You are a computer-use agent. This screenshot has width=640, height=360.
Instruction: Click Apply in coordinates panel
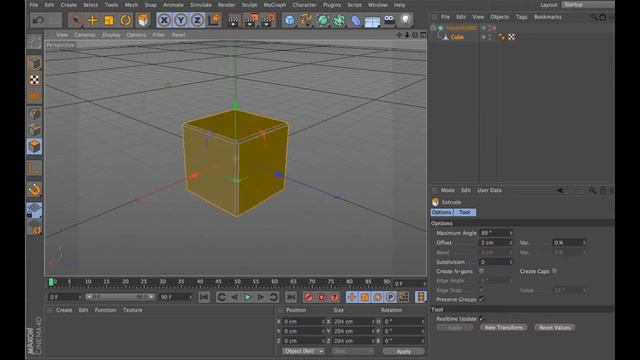(404, 351)
